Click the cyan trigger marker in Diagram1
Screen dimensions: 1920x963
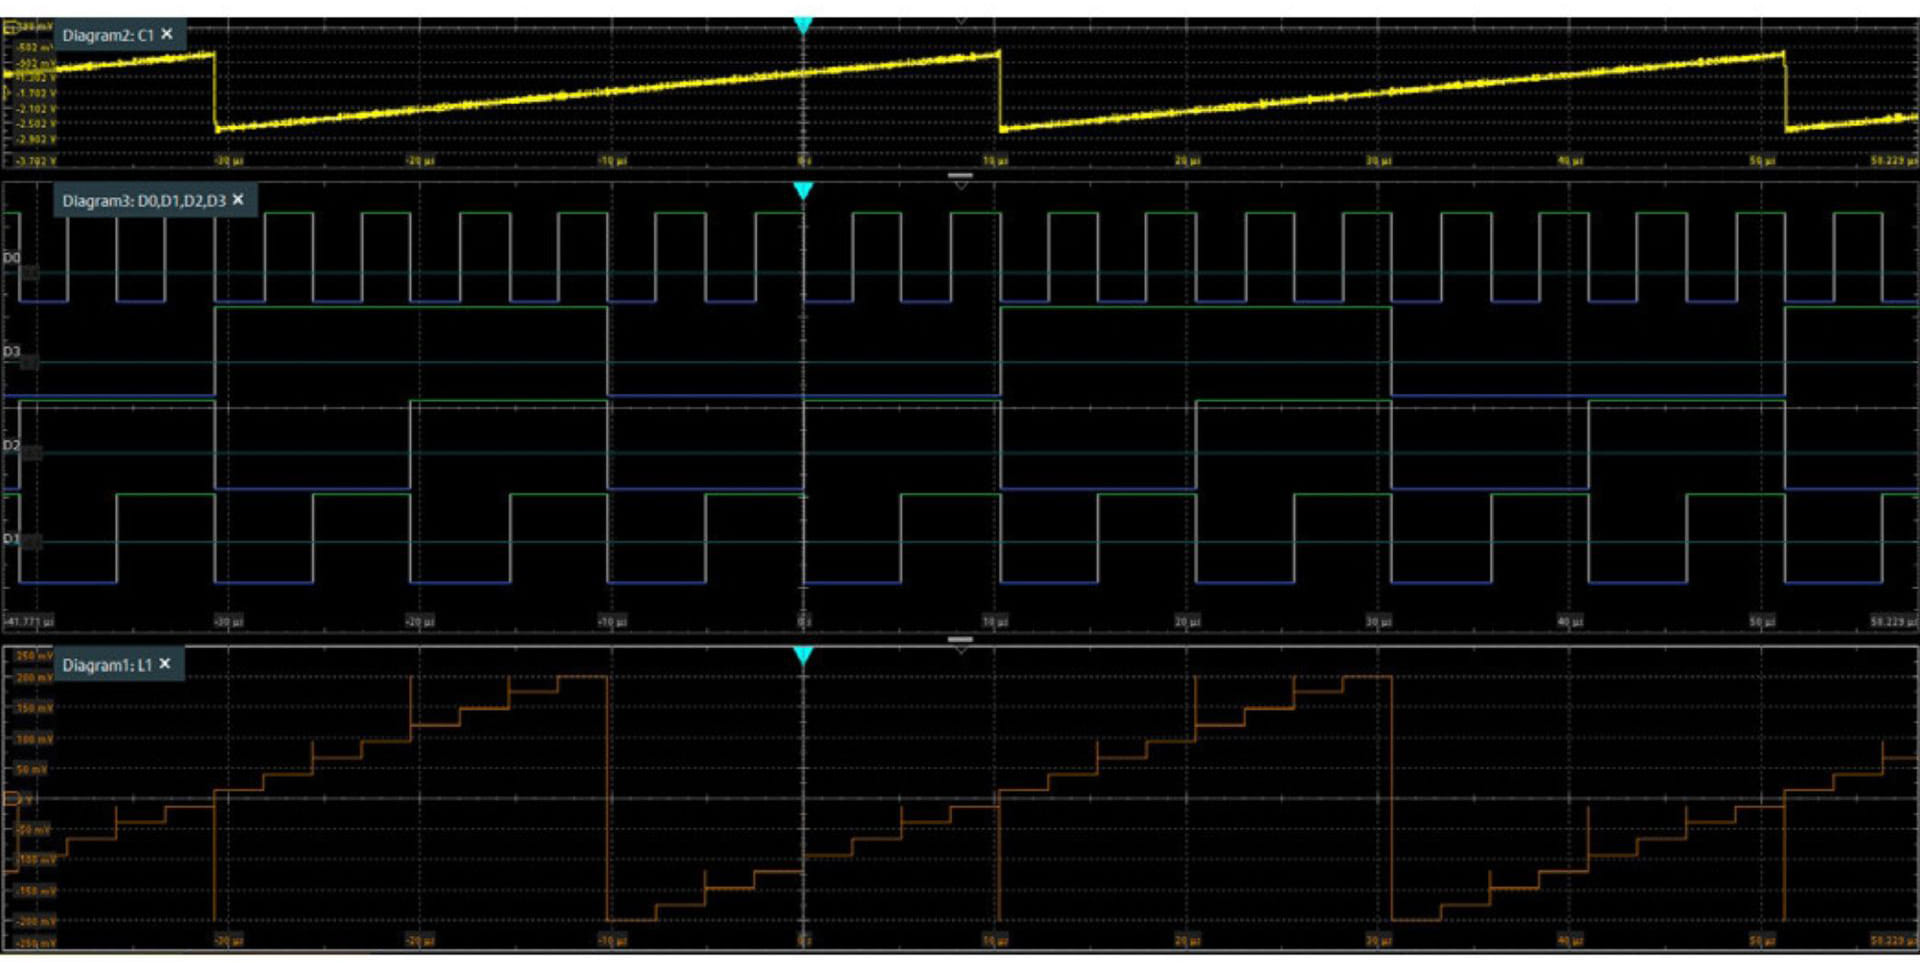click(x=803, y=655)
